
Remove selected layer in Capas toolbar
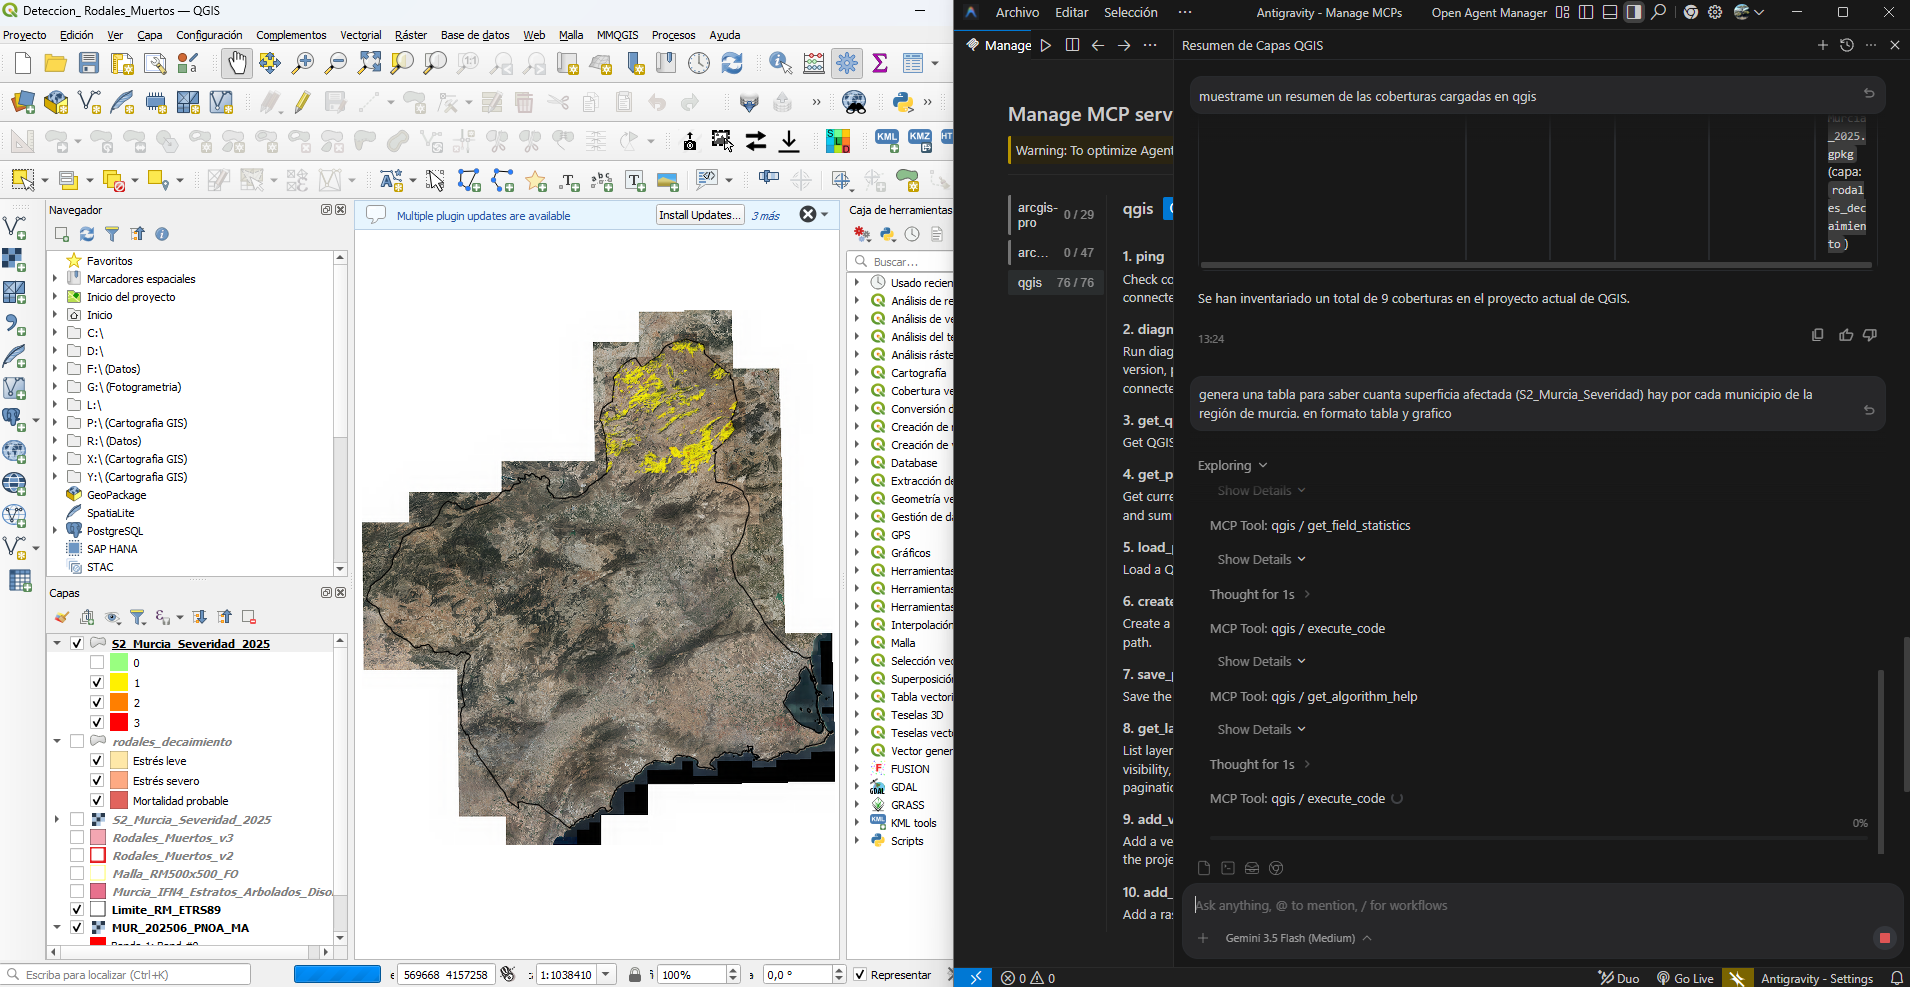(x=249, y=617)
